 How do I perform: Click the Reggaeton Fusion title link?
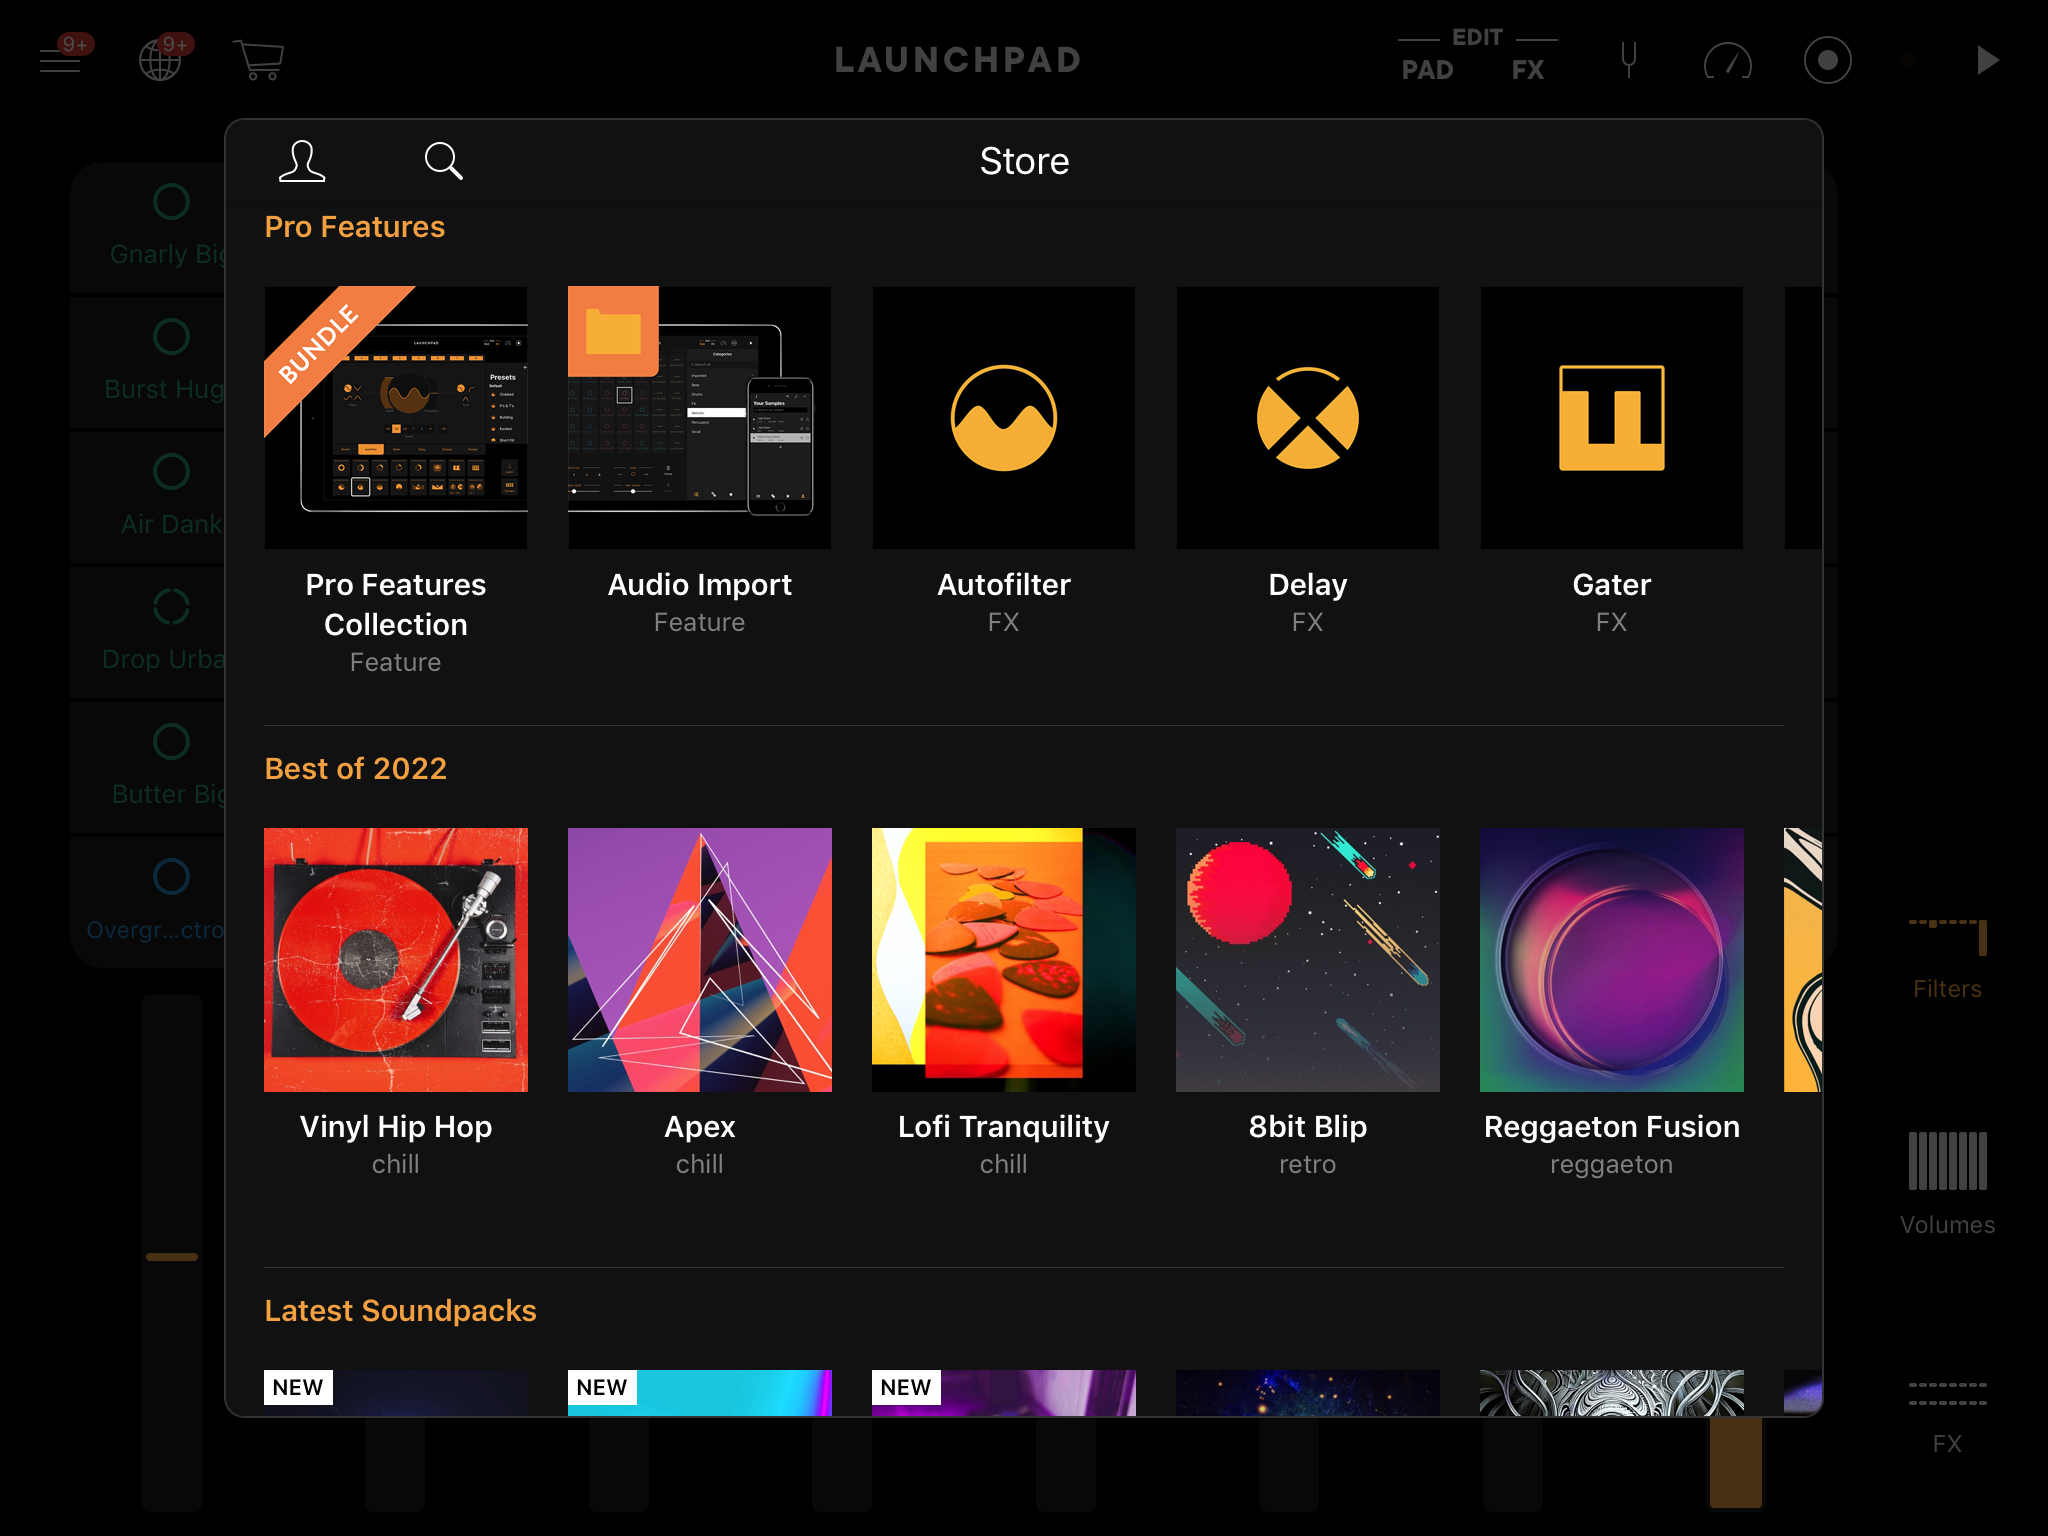1611,1127
